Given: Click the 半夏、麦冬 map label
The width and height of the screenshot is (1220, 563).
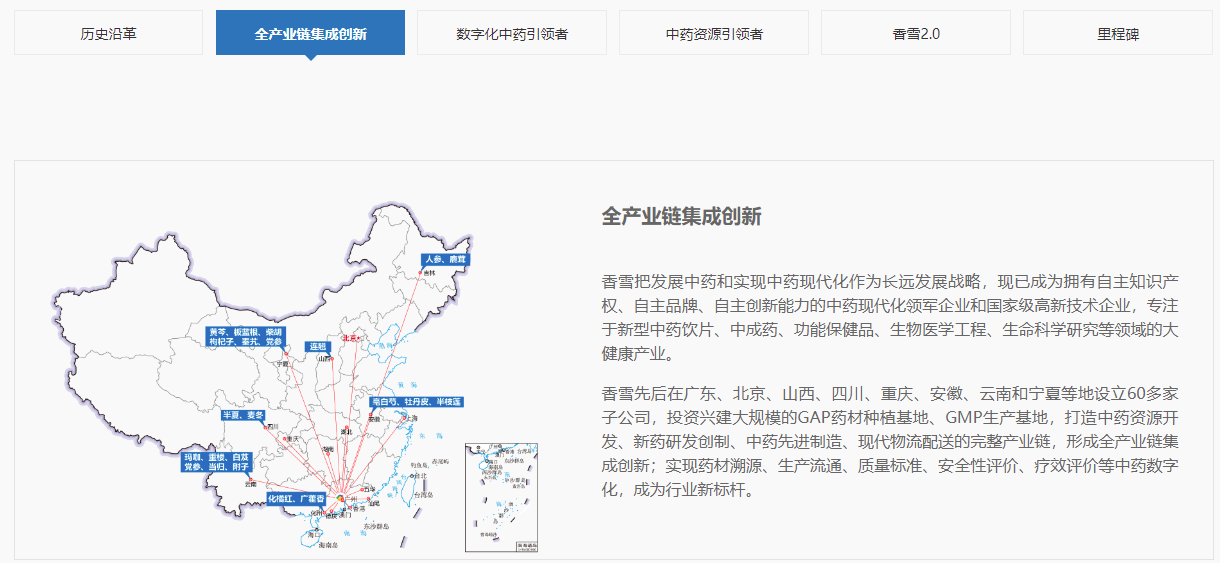Looking at the screenshot, I should click(x=243, y=414).
